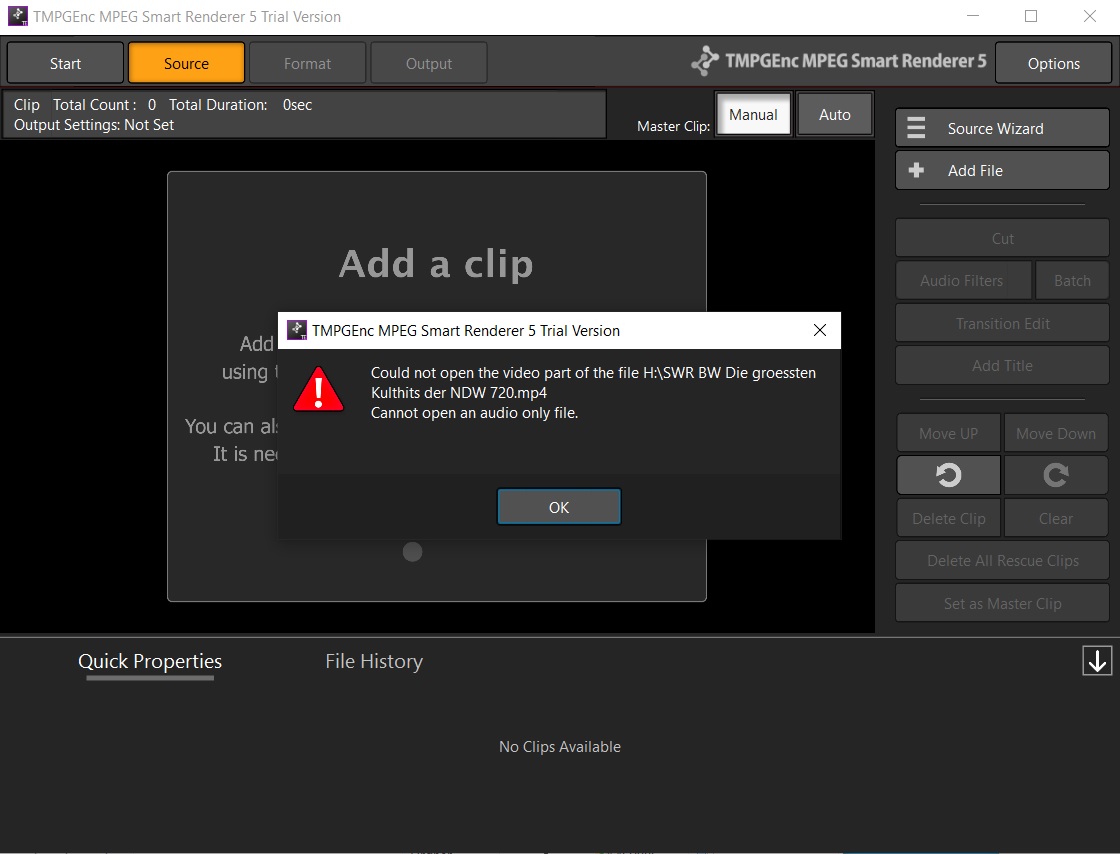Viewport: 1120px width, 854px height.
Task: Click the Batch button
Action: (x=1072, y=281)
